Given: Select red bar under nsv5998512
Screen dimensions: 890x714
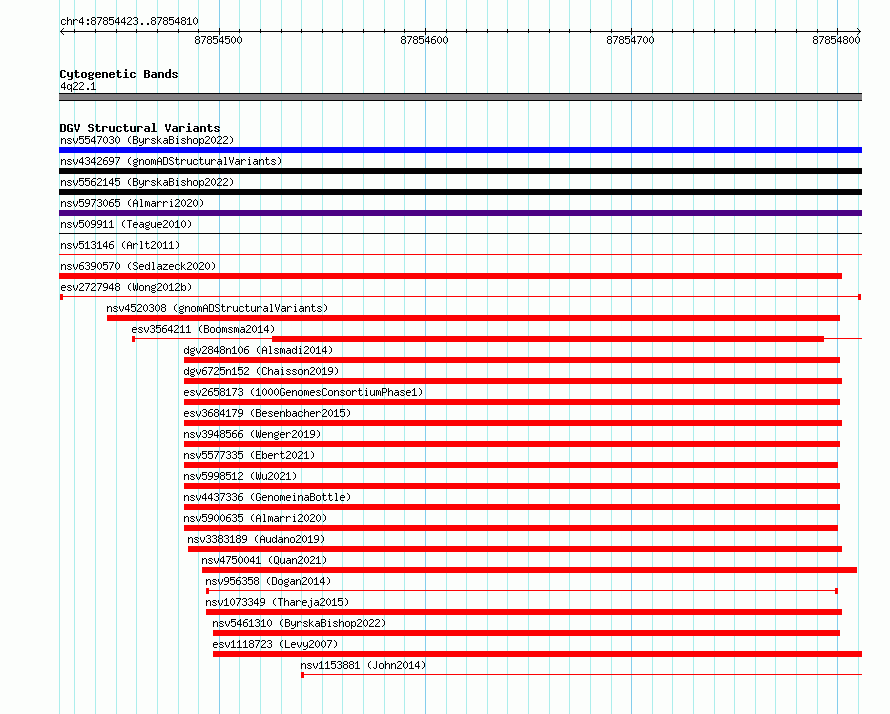Looking at the screenshot, I should point(511,486).
